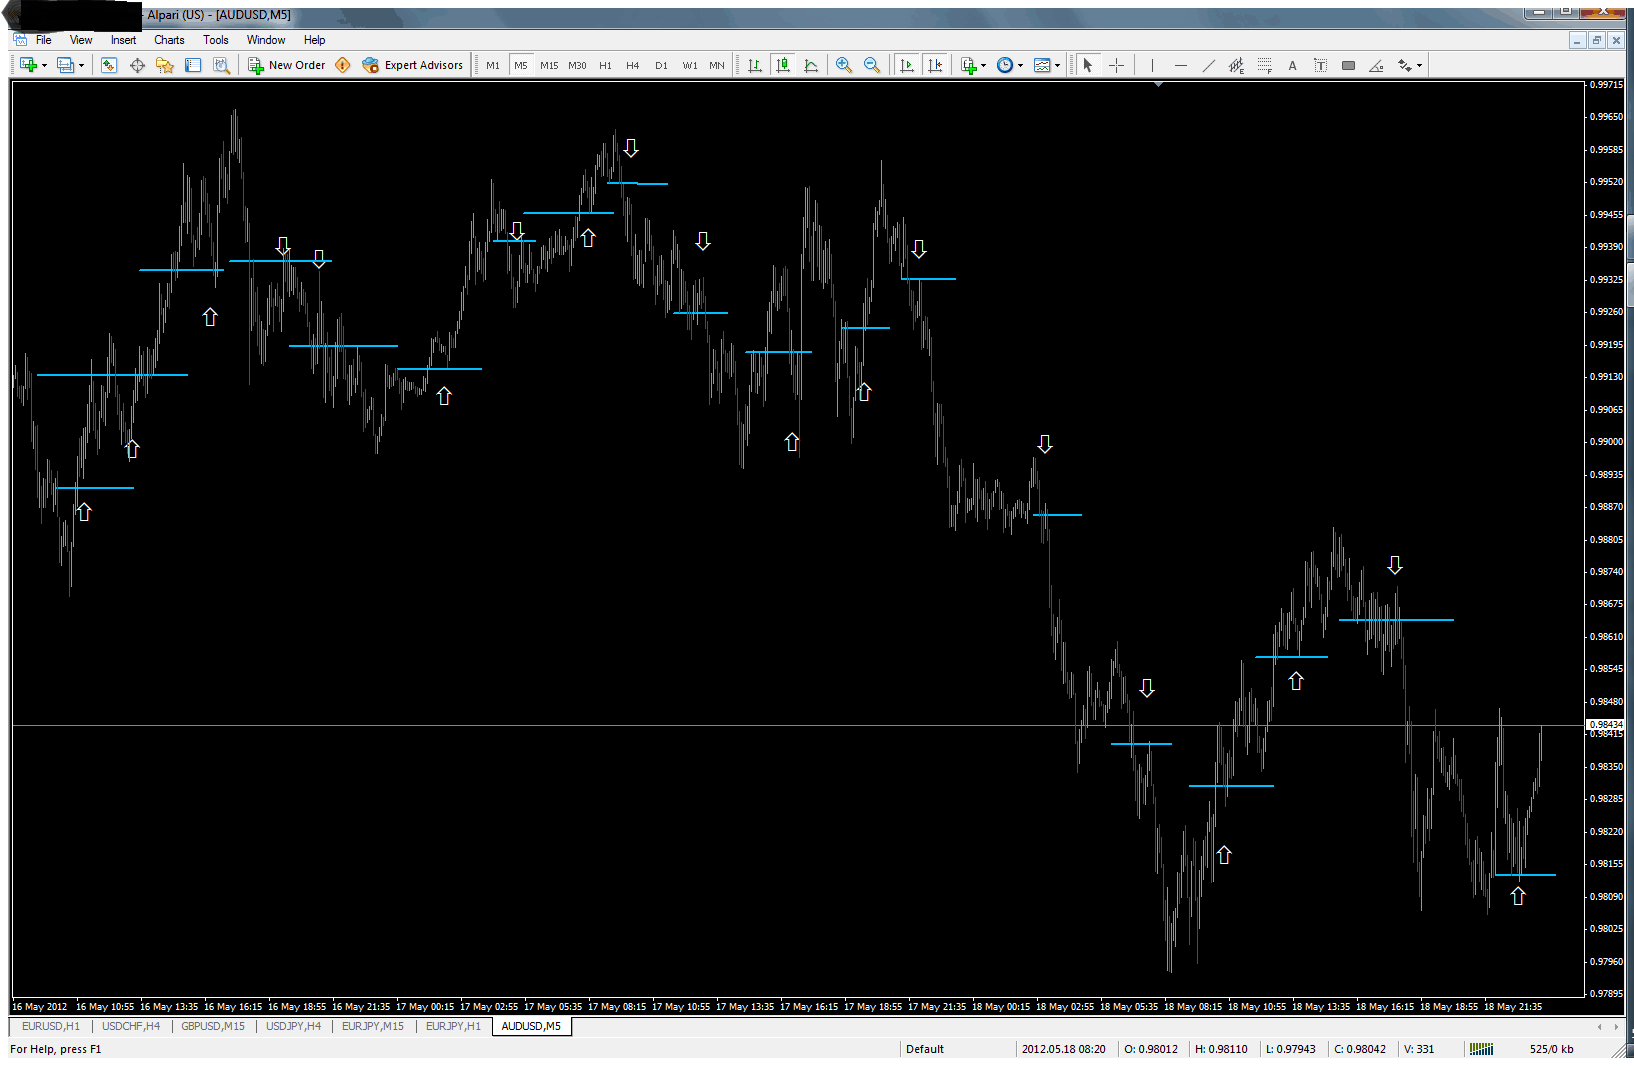
Task: Click the Arrows objects icon
Action: pyautogui.click(x=1404, y=65)
